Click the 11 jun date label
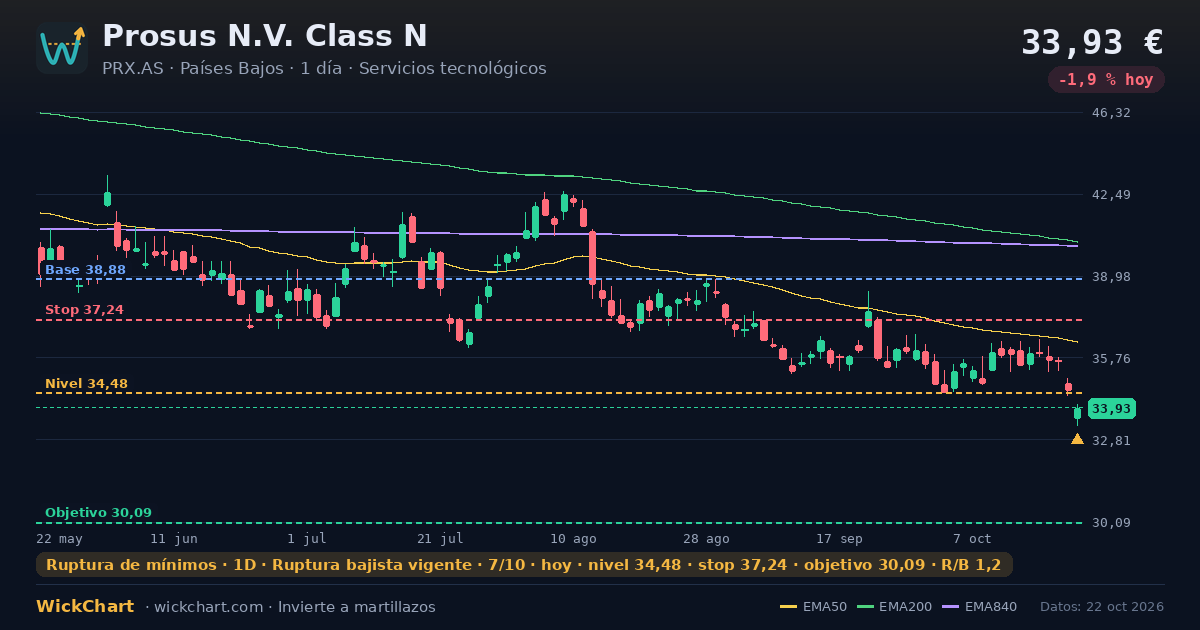 174,538
